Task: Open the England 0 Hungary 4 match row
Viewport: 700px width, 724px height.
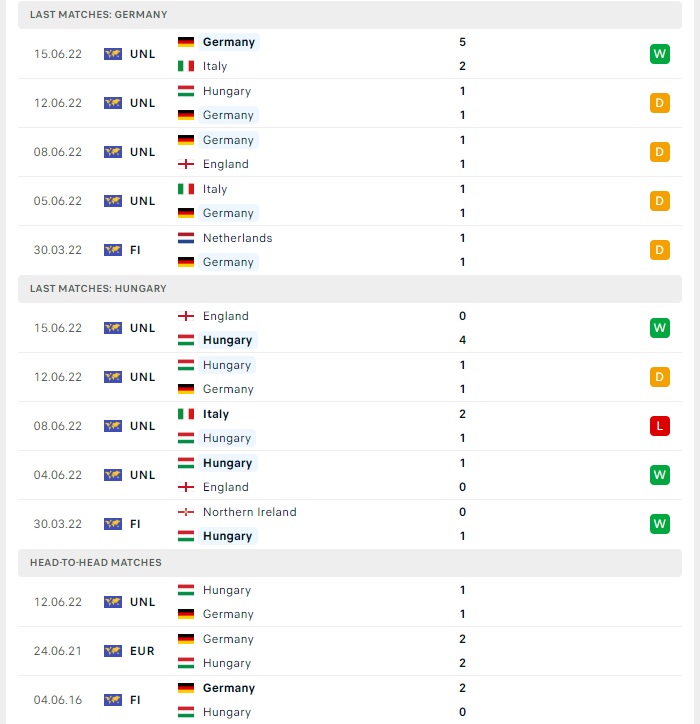Action: click(350, 328)
